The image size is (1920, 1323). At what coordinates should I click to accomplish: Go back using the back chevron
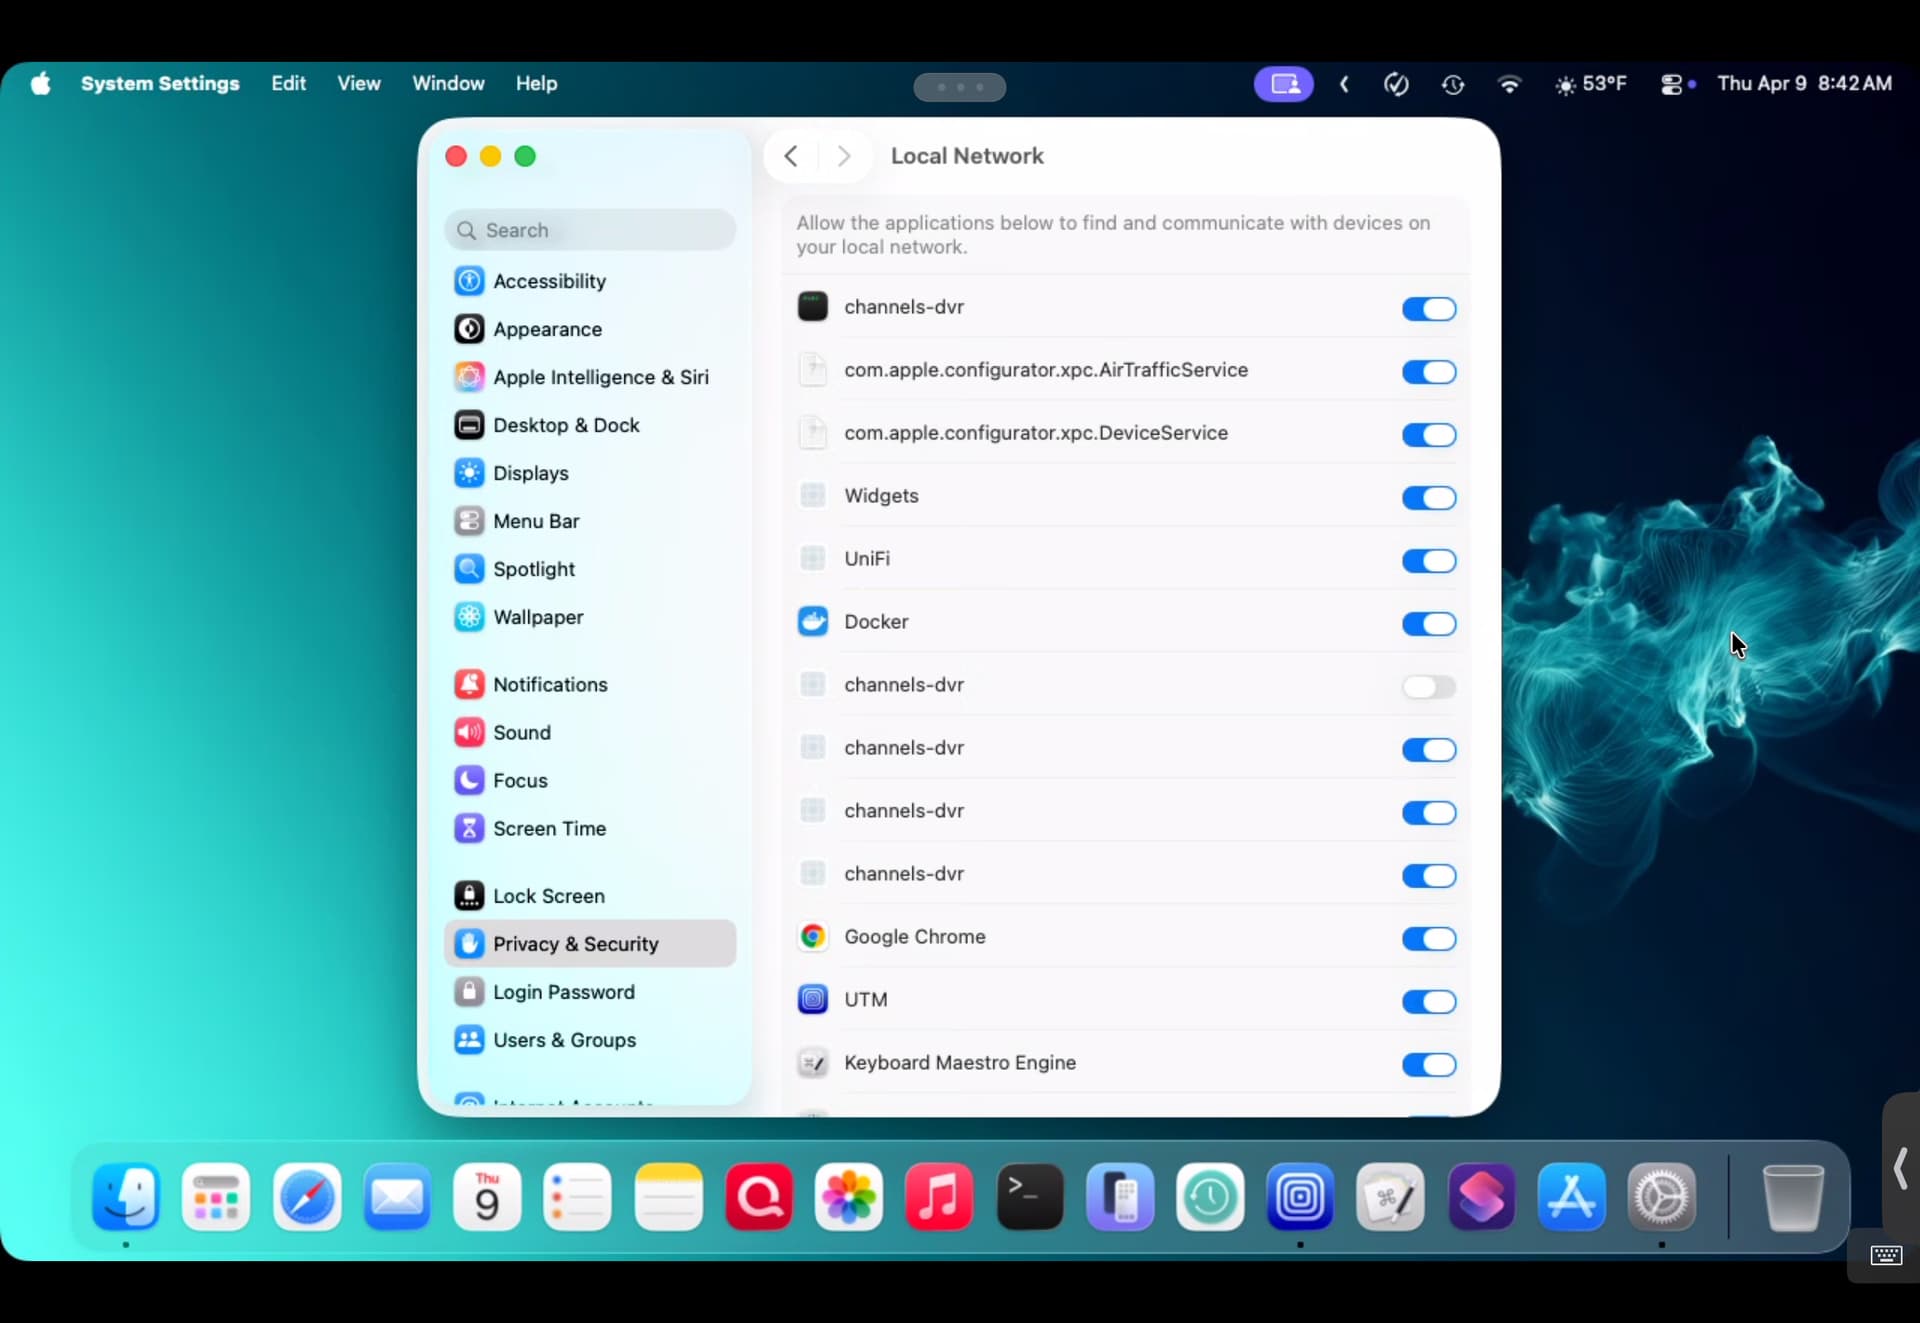(x=791, y=156)
